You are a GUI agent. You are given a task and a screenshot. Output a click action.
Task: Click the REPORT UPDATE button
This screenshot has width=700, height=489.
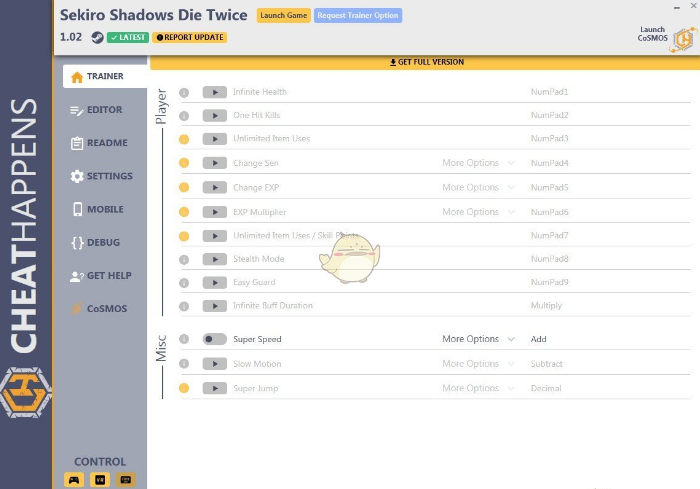[189, 38]
